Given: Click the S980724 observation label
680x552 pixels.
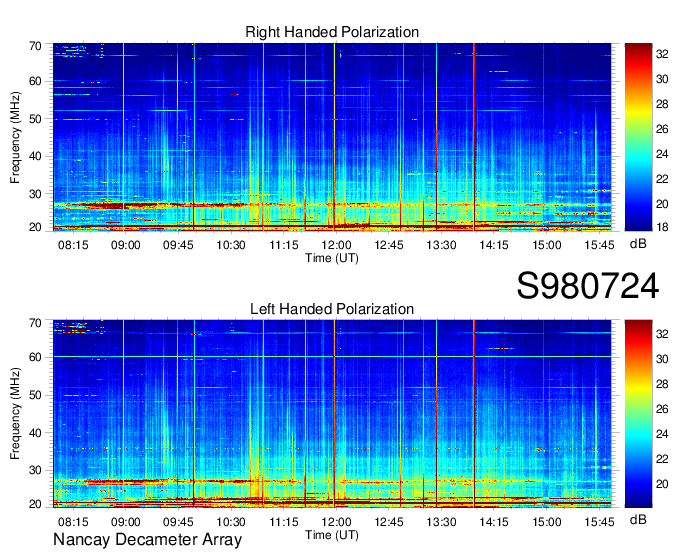Looking at the screenshot, I should coord(588,285).
